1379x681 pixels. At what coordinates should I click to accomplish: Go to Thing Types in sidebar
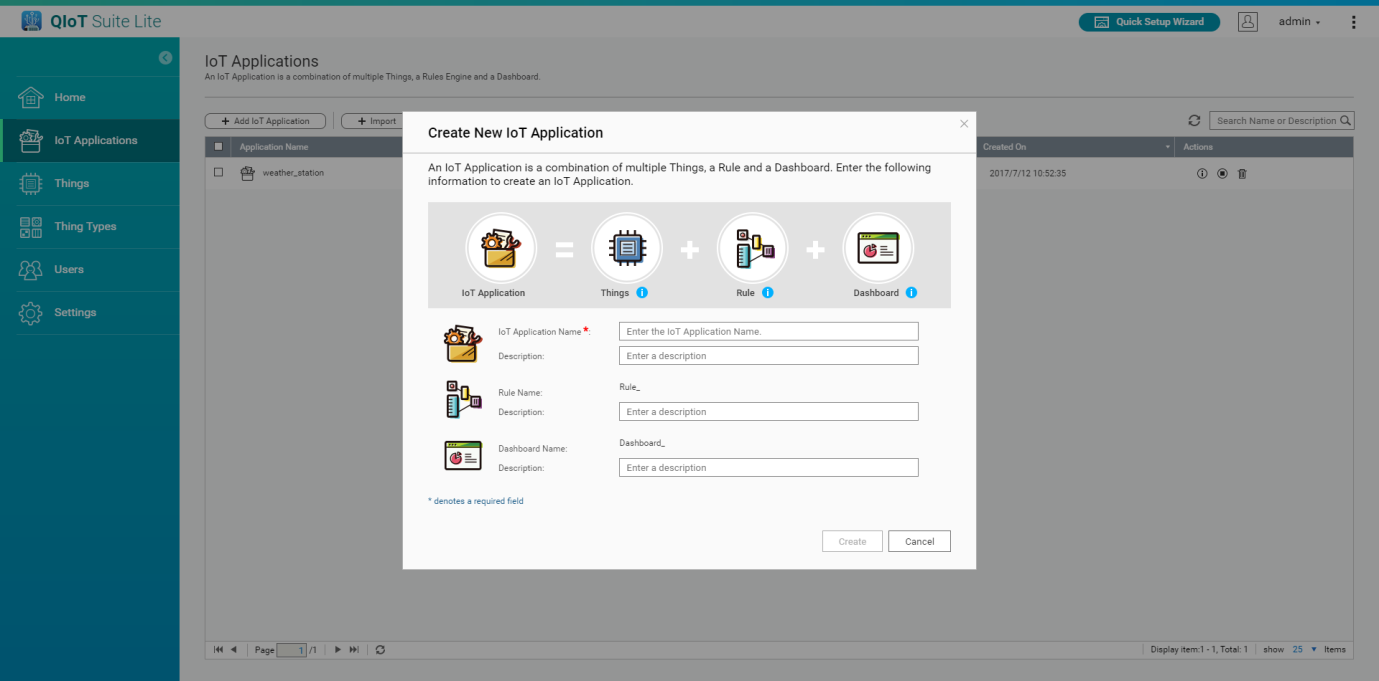[x=85, y=227]
